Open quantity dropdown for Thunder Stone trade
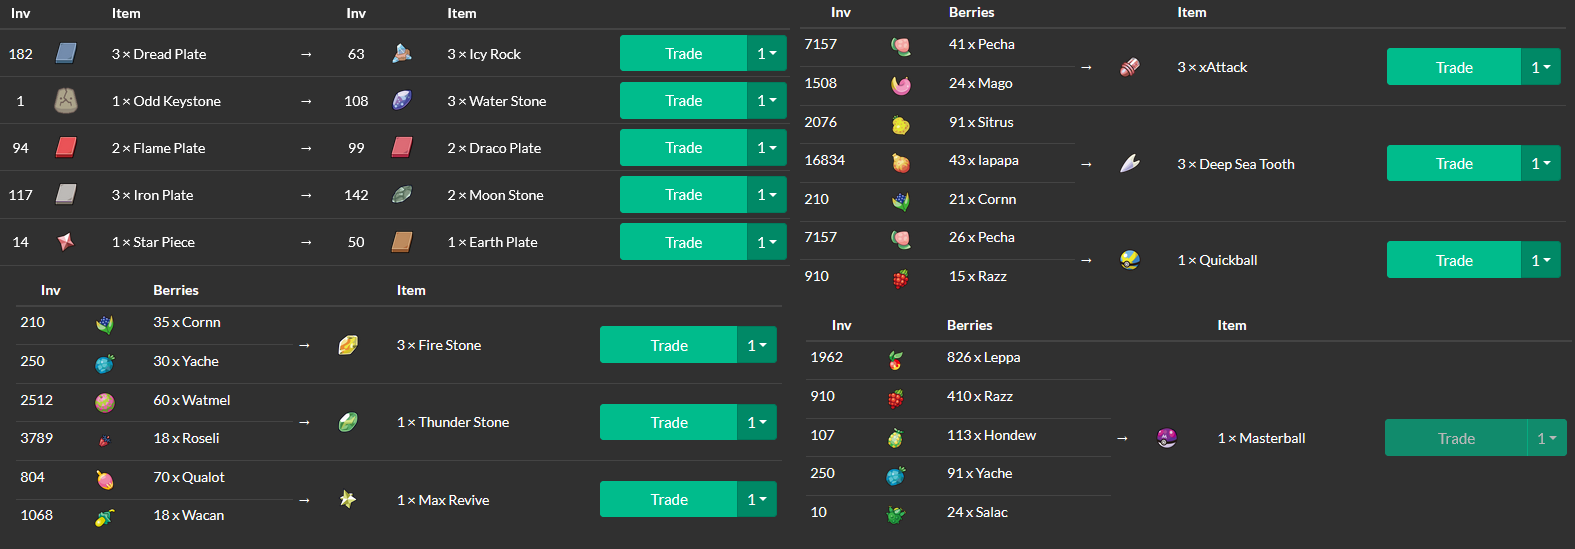This screenshot has width=1575, height=549. (757, 422)
